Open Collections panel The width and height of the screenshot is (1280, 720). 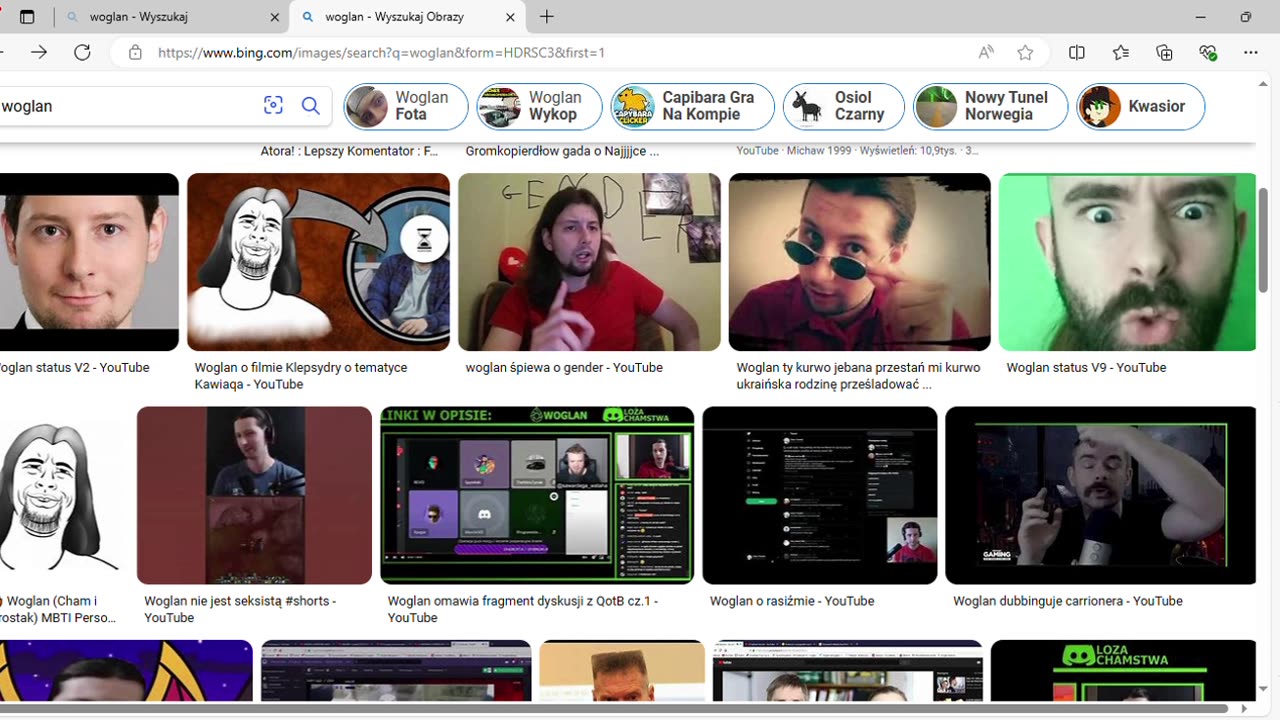click(x=1164, y=52)
